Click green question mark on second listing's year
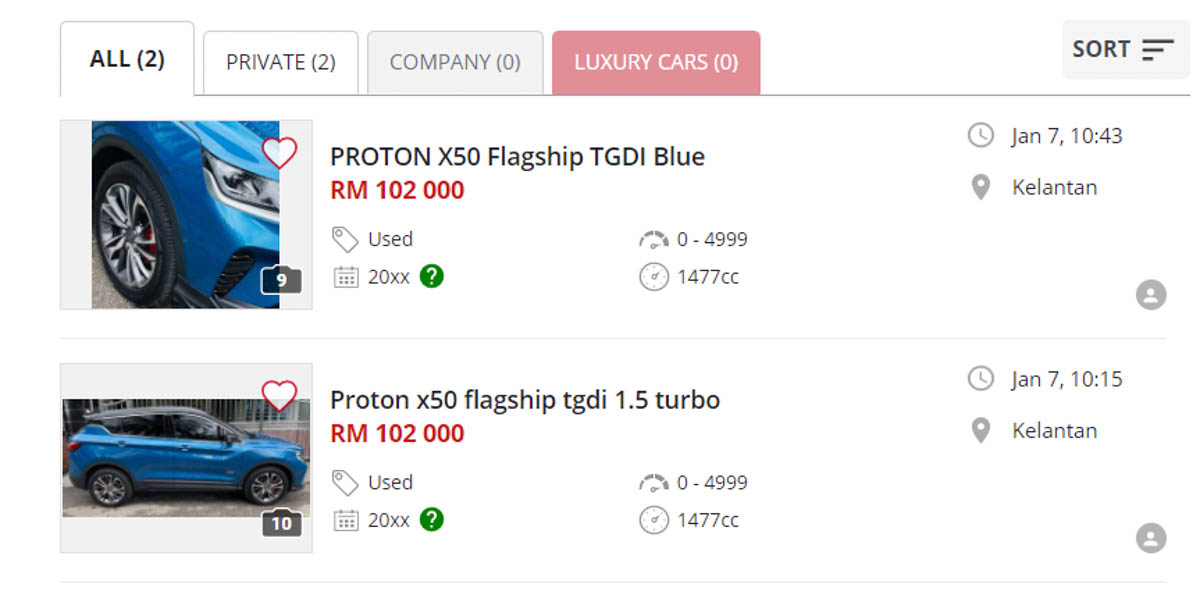 coord(431,520)
